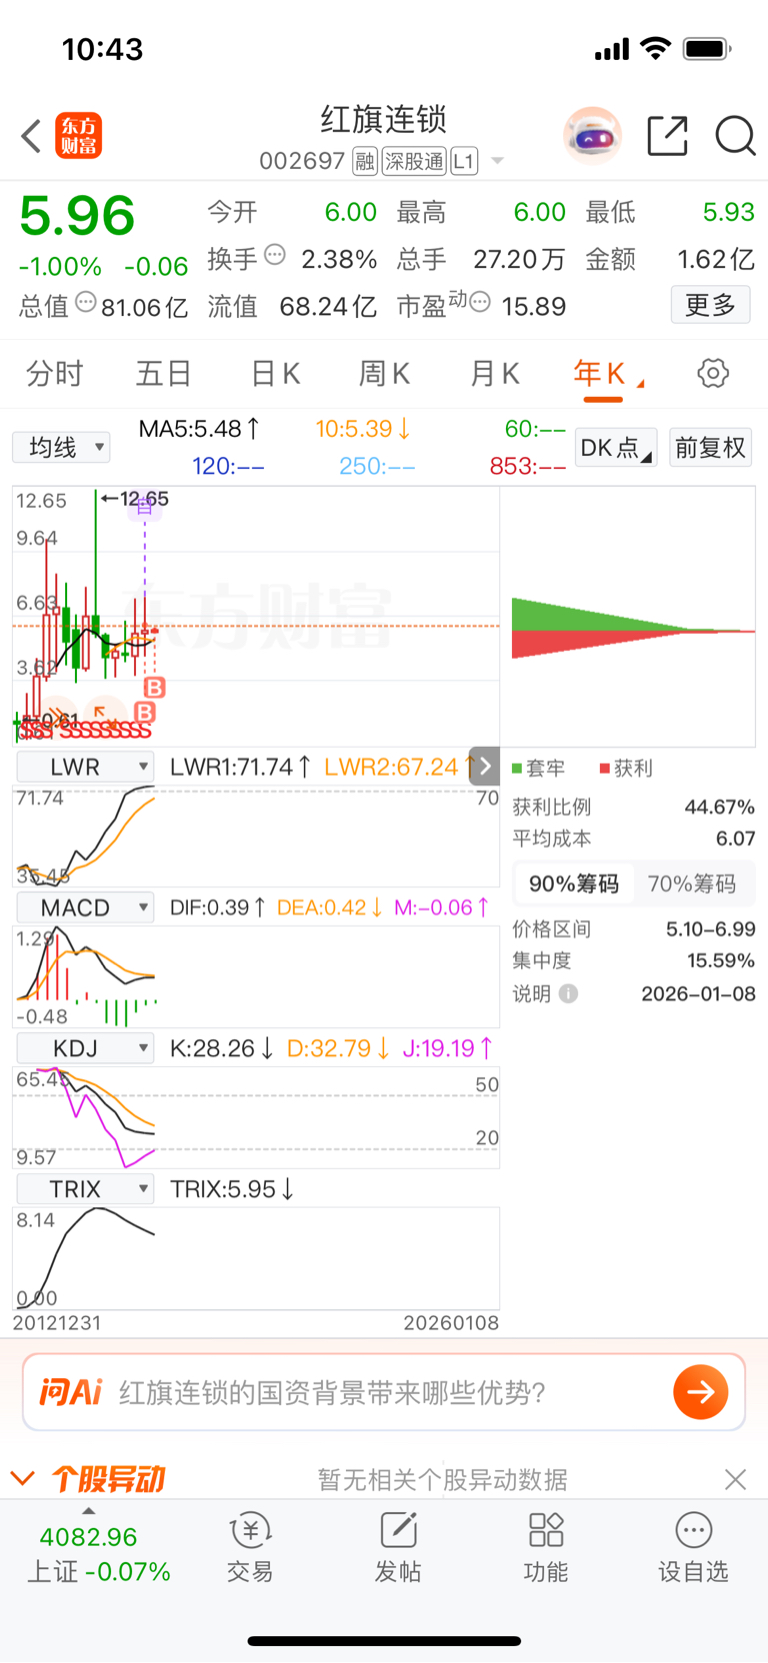Open the KDJ indicator dropdown
Image resolution: width=768 pixels, height=1663 pixels.
[x=85, y=1048]
